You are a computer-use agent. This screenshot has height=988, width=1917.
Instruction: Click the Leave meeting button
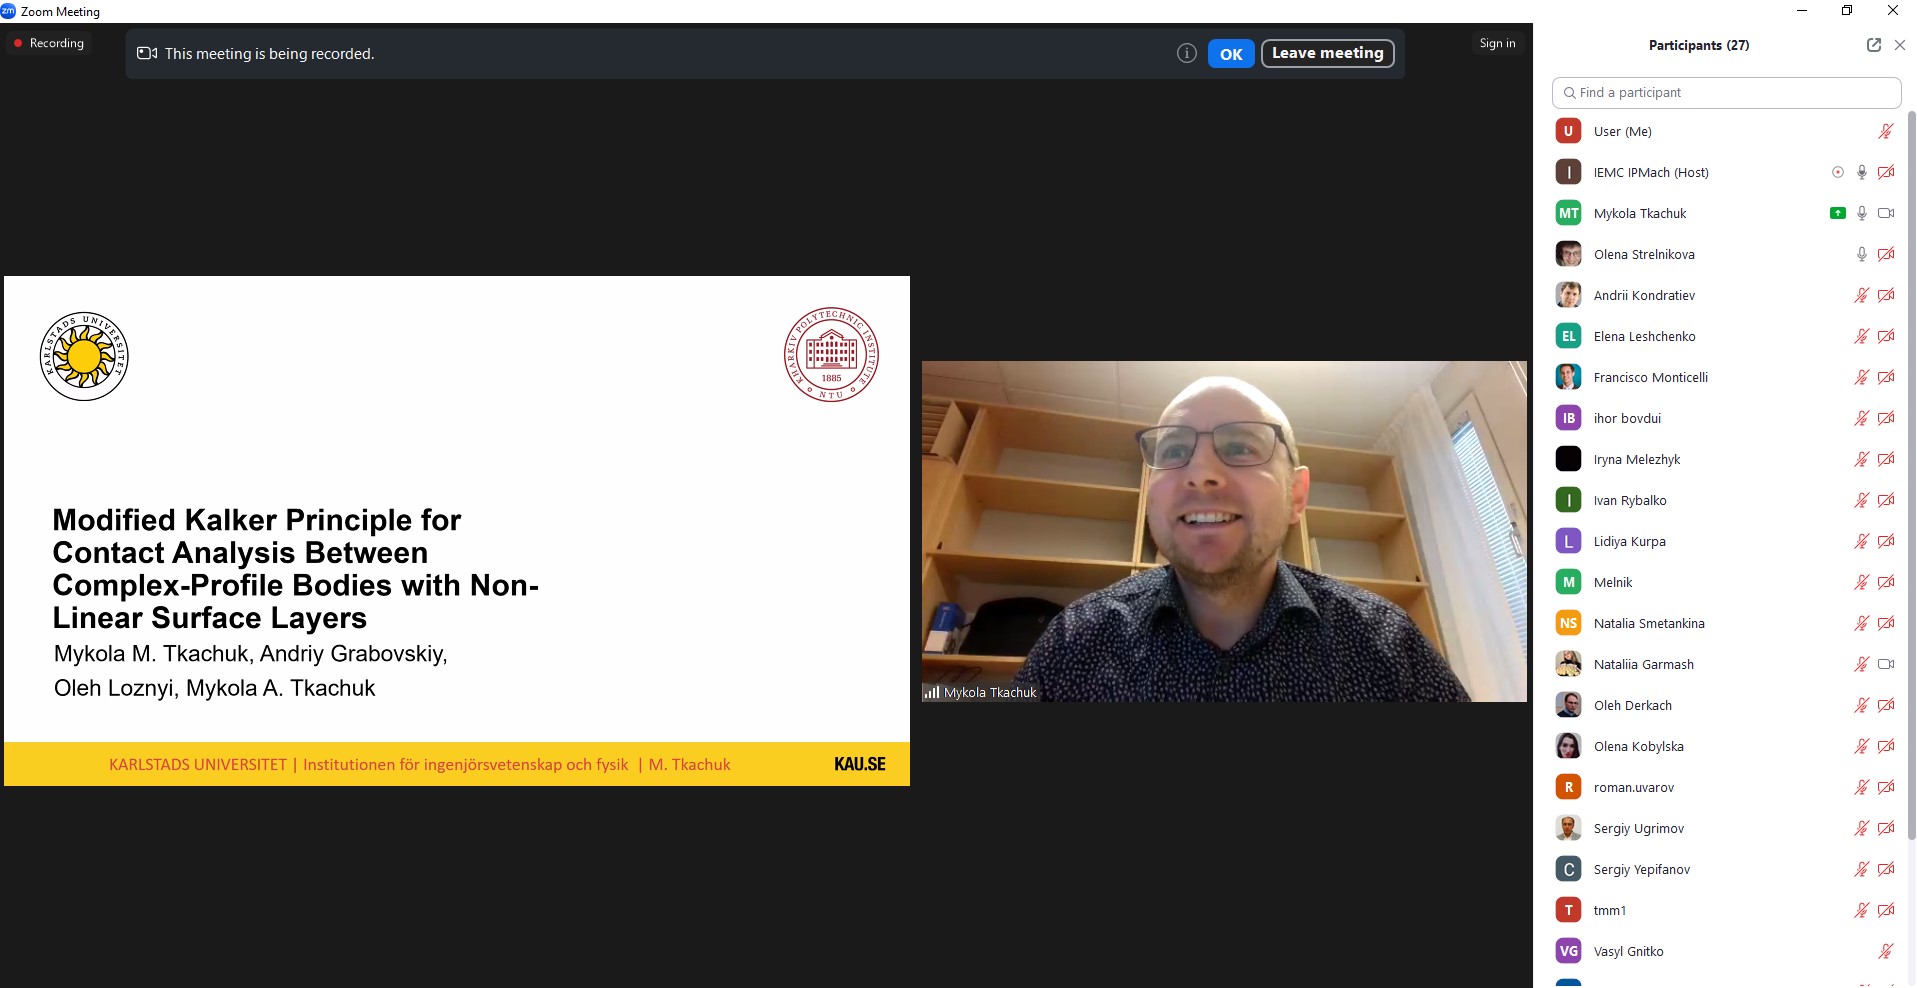click(1327, 54)
